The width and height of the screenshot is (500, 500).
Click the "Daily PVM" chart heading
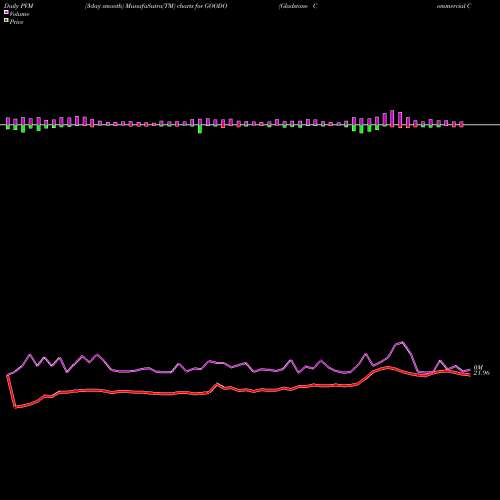click(x=19, y=6)
